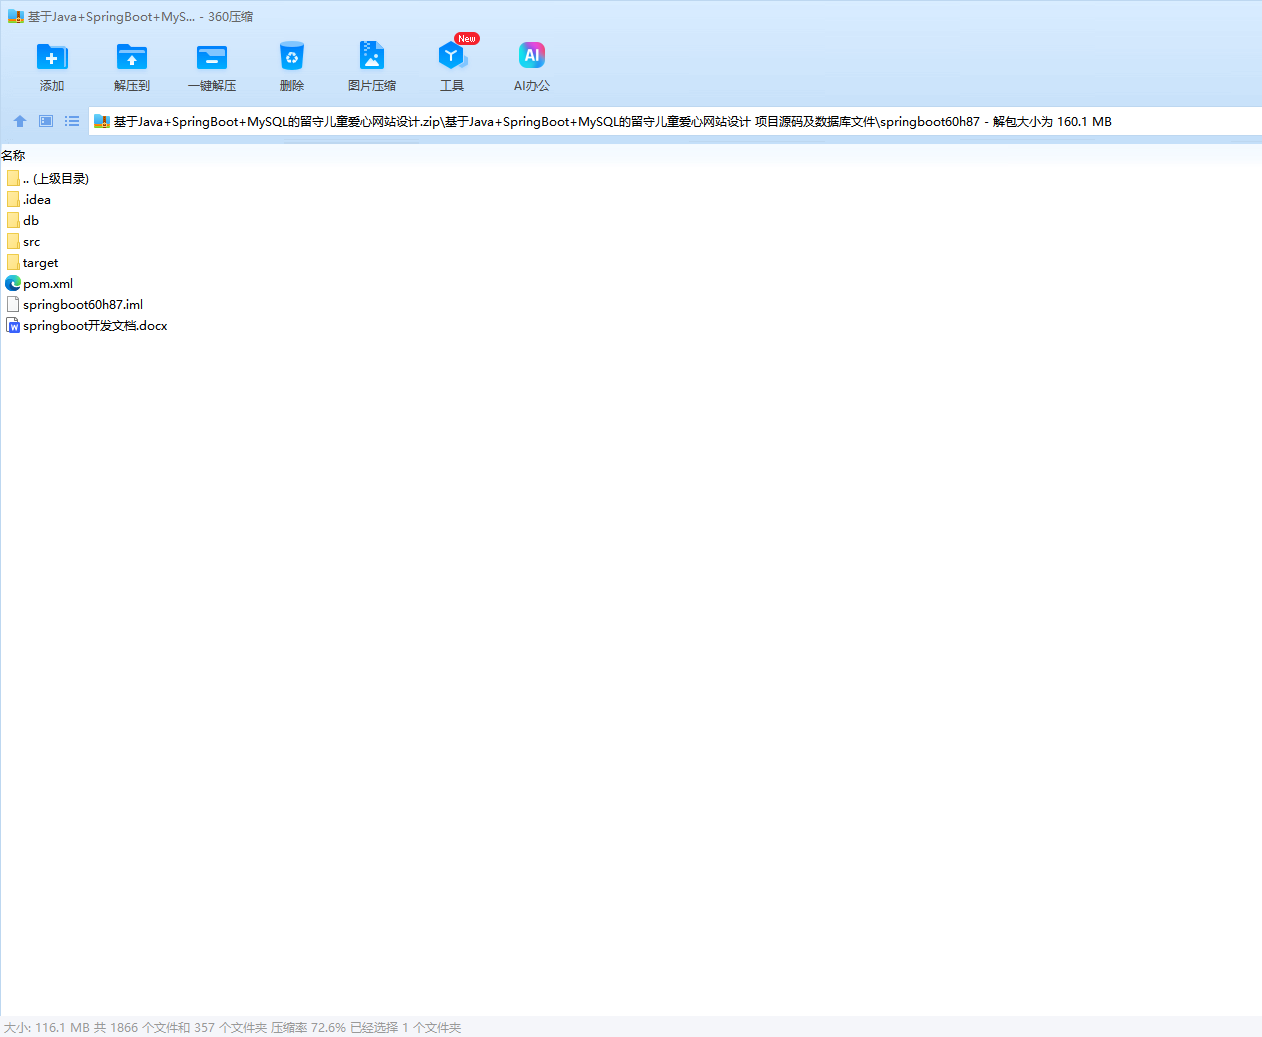
Task: Click the 360压缩 app icon in the title bar
Action: [15, 16]
